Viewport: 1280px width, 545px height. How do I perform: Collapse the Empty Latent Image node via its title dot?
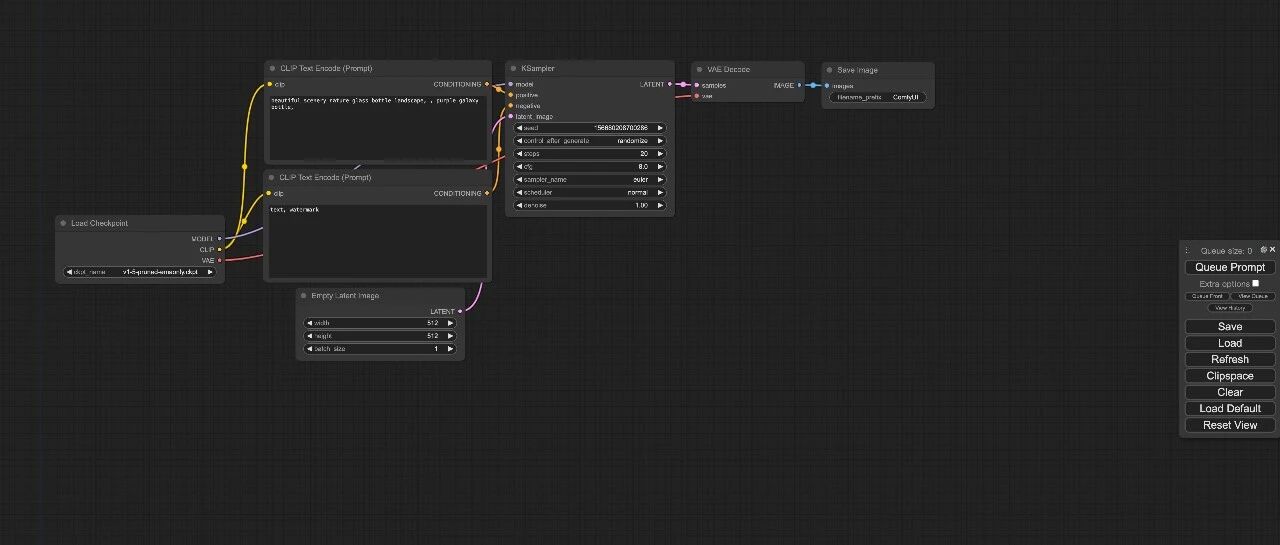coord(303,296)
